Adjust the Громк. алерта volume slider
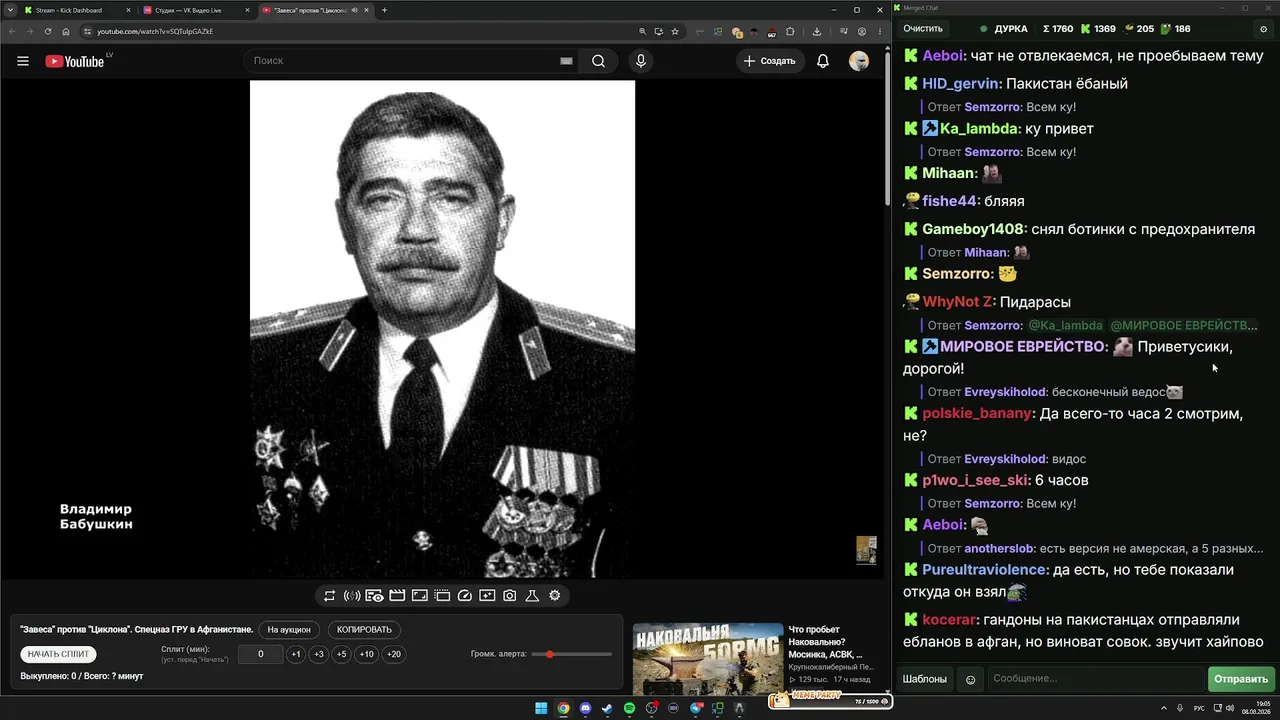1280x720 pixels. (x=572, y=654)
